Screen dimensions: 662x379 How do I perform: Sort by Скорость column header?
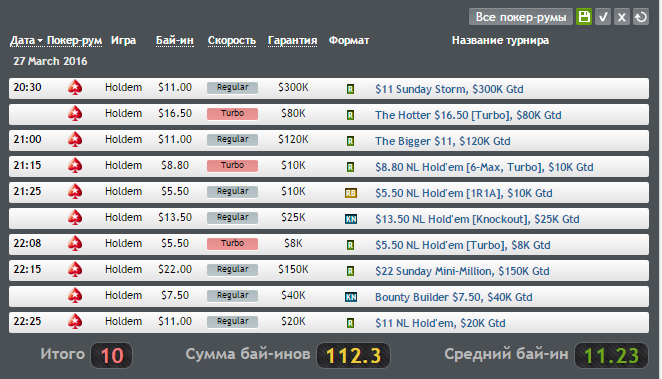[x=232, y=41]
